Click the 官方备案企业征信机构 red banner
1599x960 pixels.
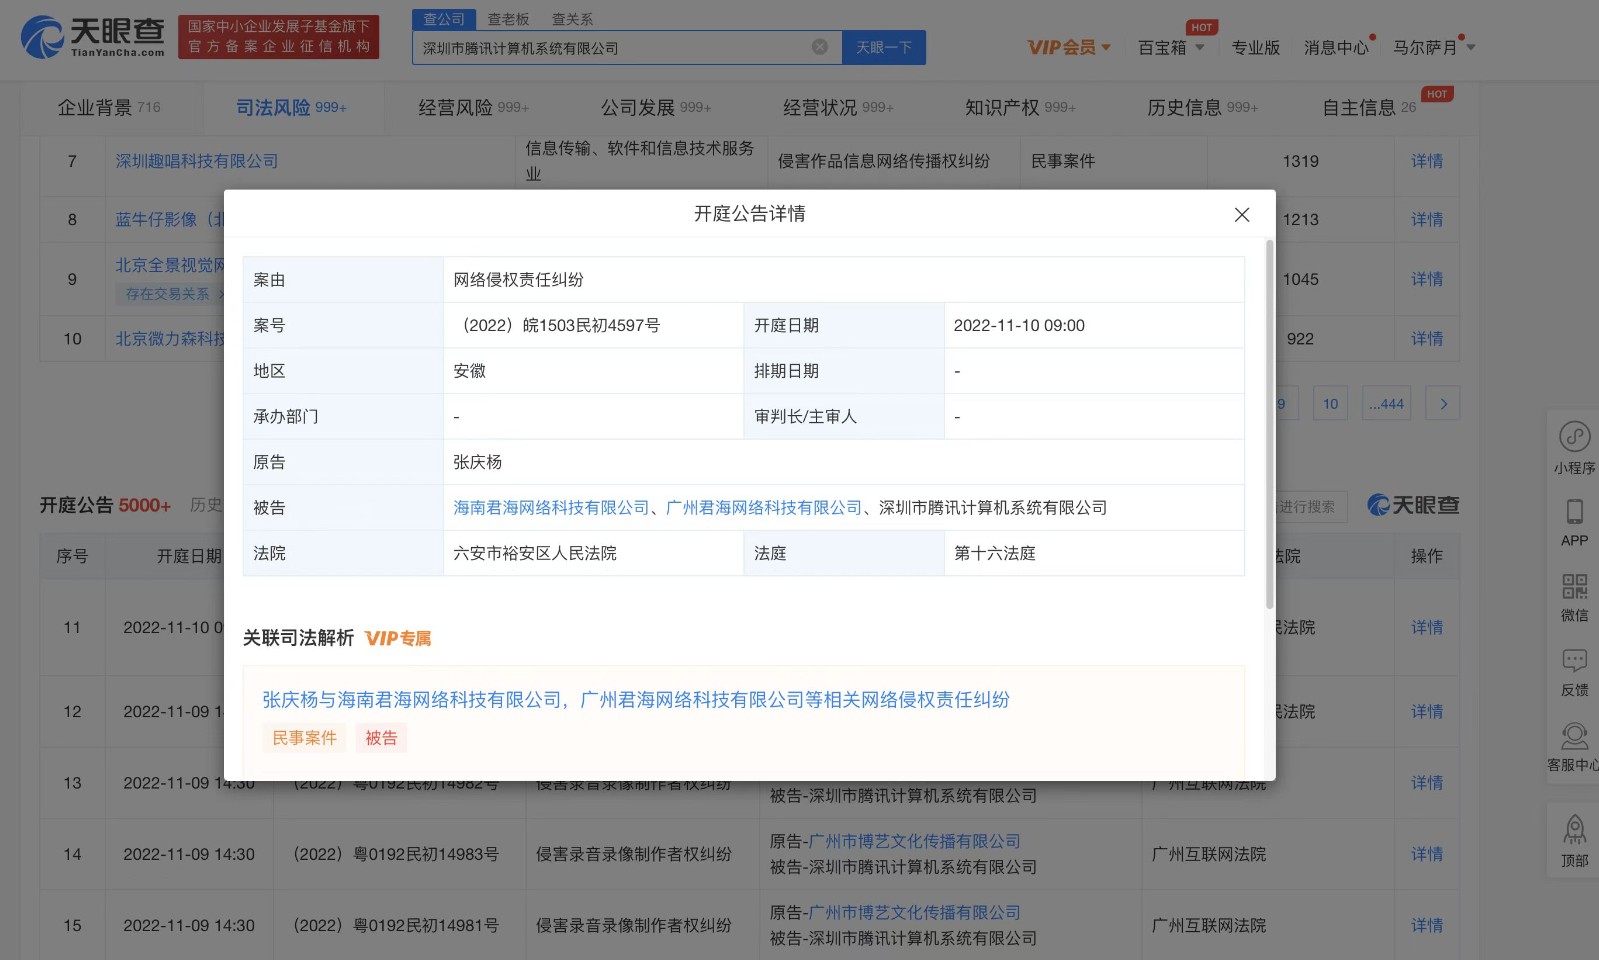point(279,37)
